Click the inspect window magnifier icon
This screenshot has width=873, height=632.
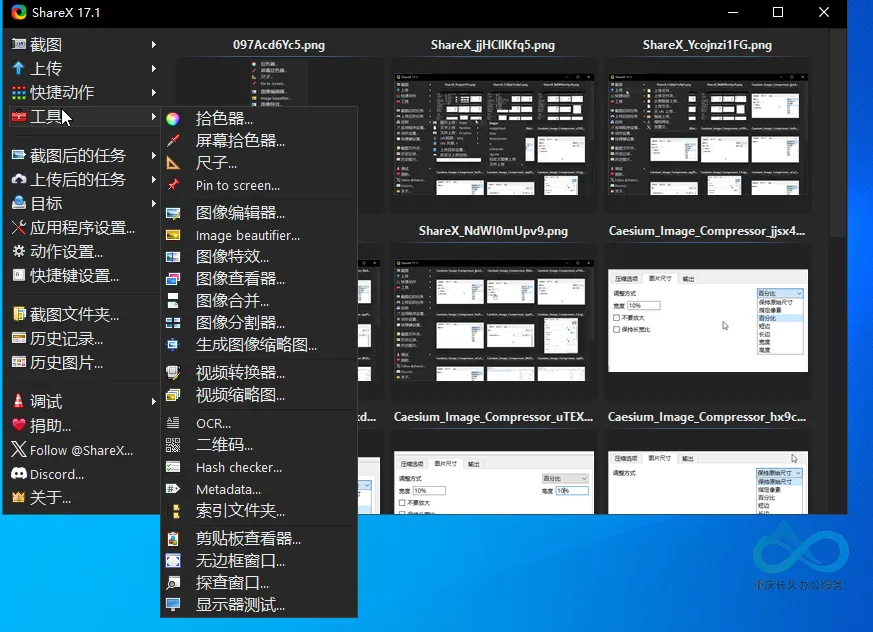click(173, 583)
